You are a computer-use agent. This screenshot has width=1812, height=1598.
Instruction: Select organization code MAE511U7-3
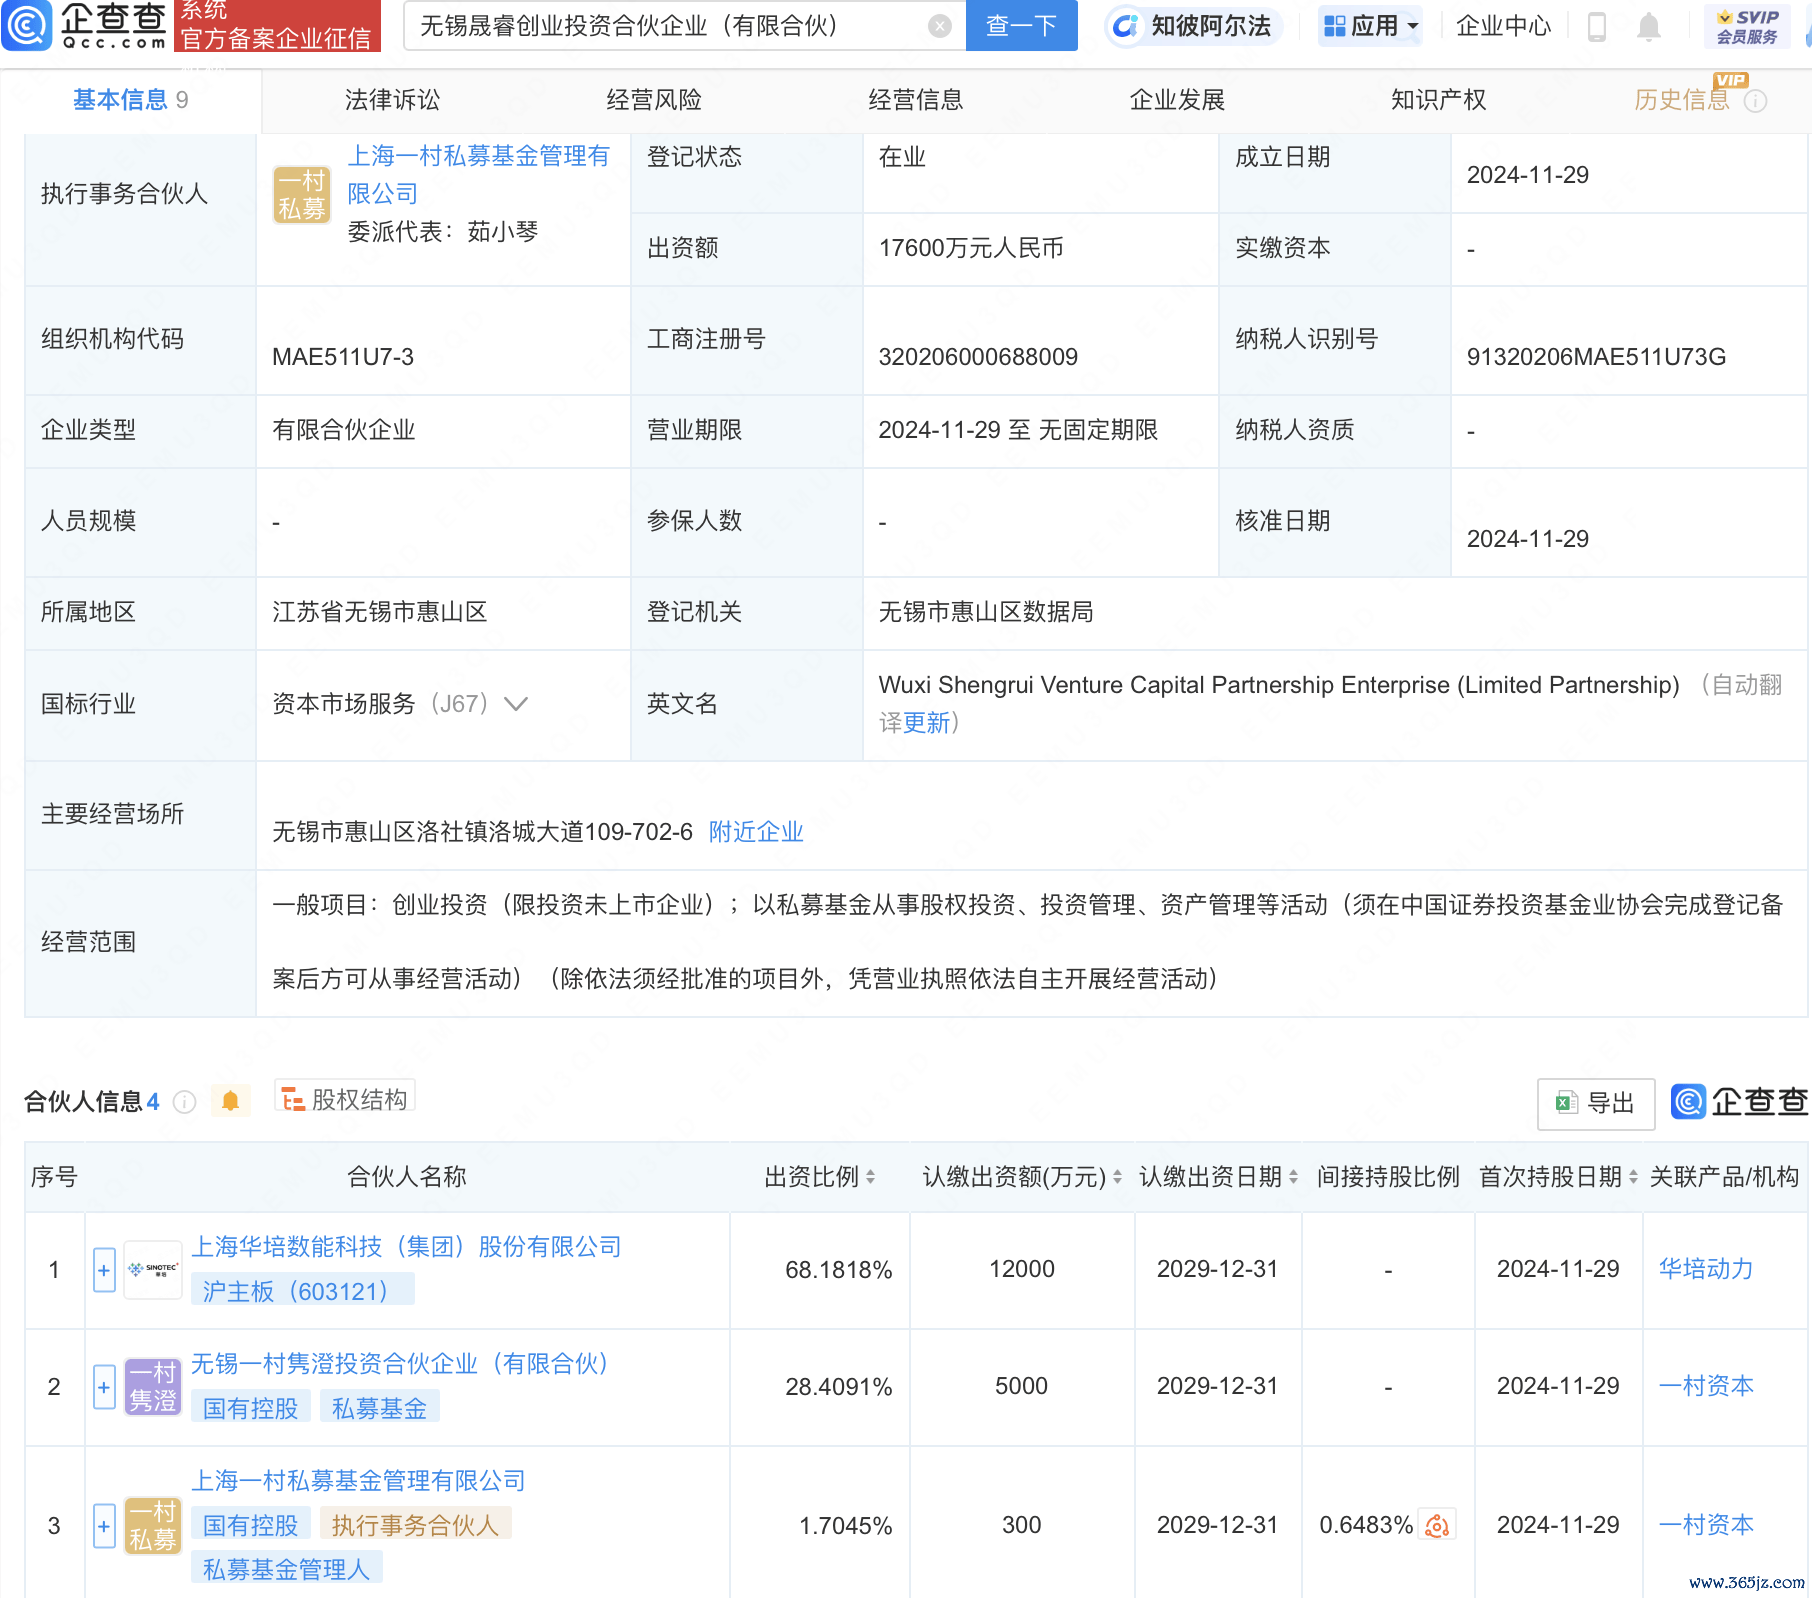[343, 357]
